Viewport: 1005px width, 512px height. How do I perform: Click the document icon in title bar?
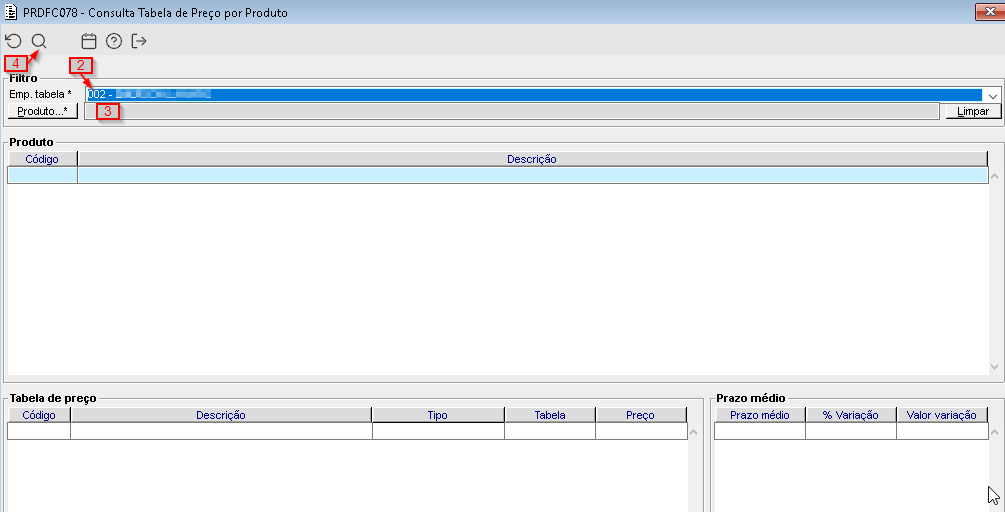point(11,12)
